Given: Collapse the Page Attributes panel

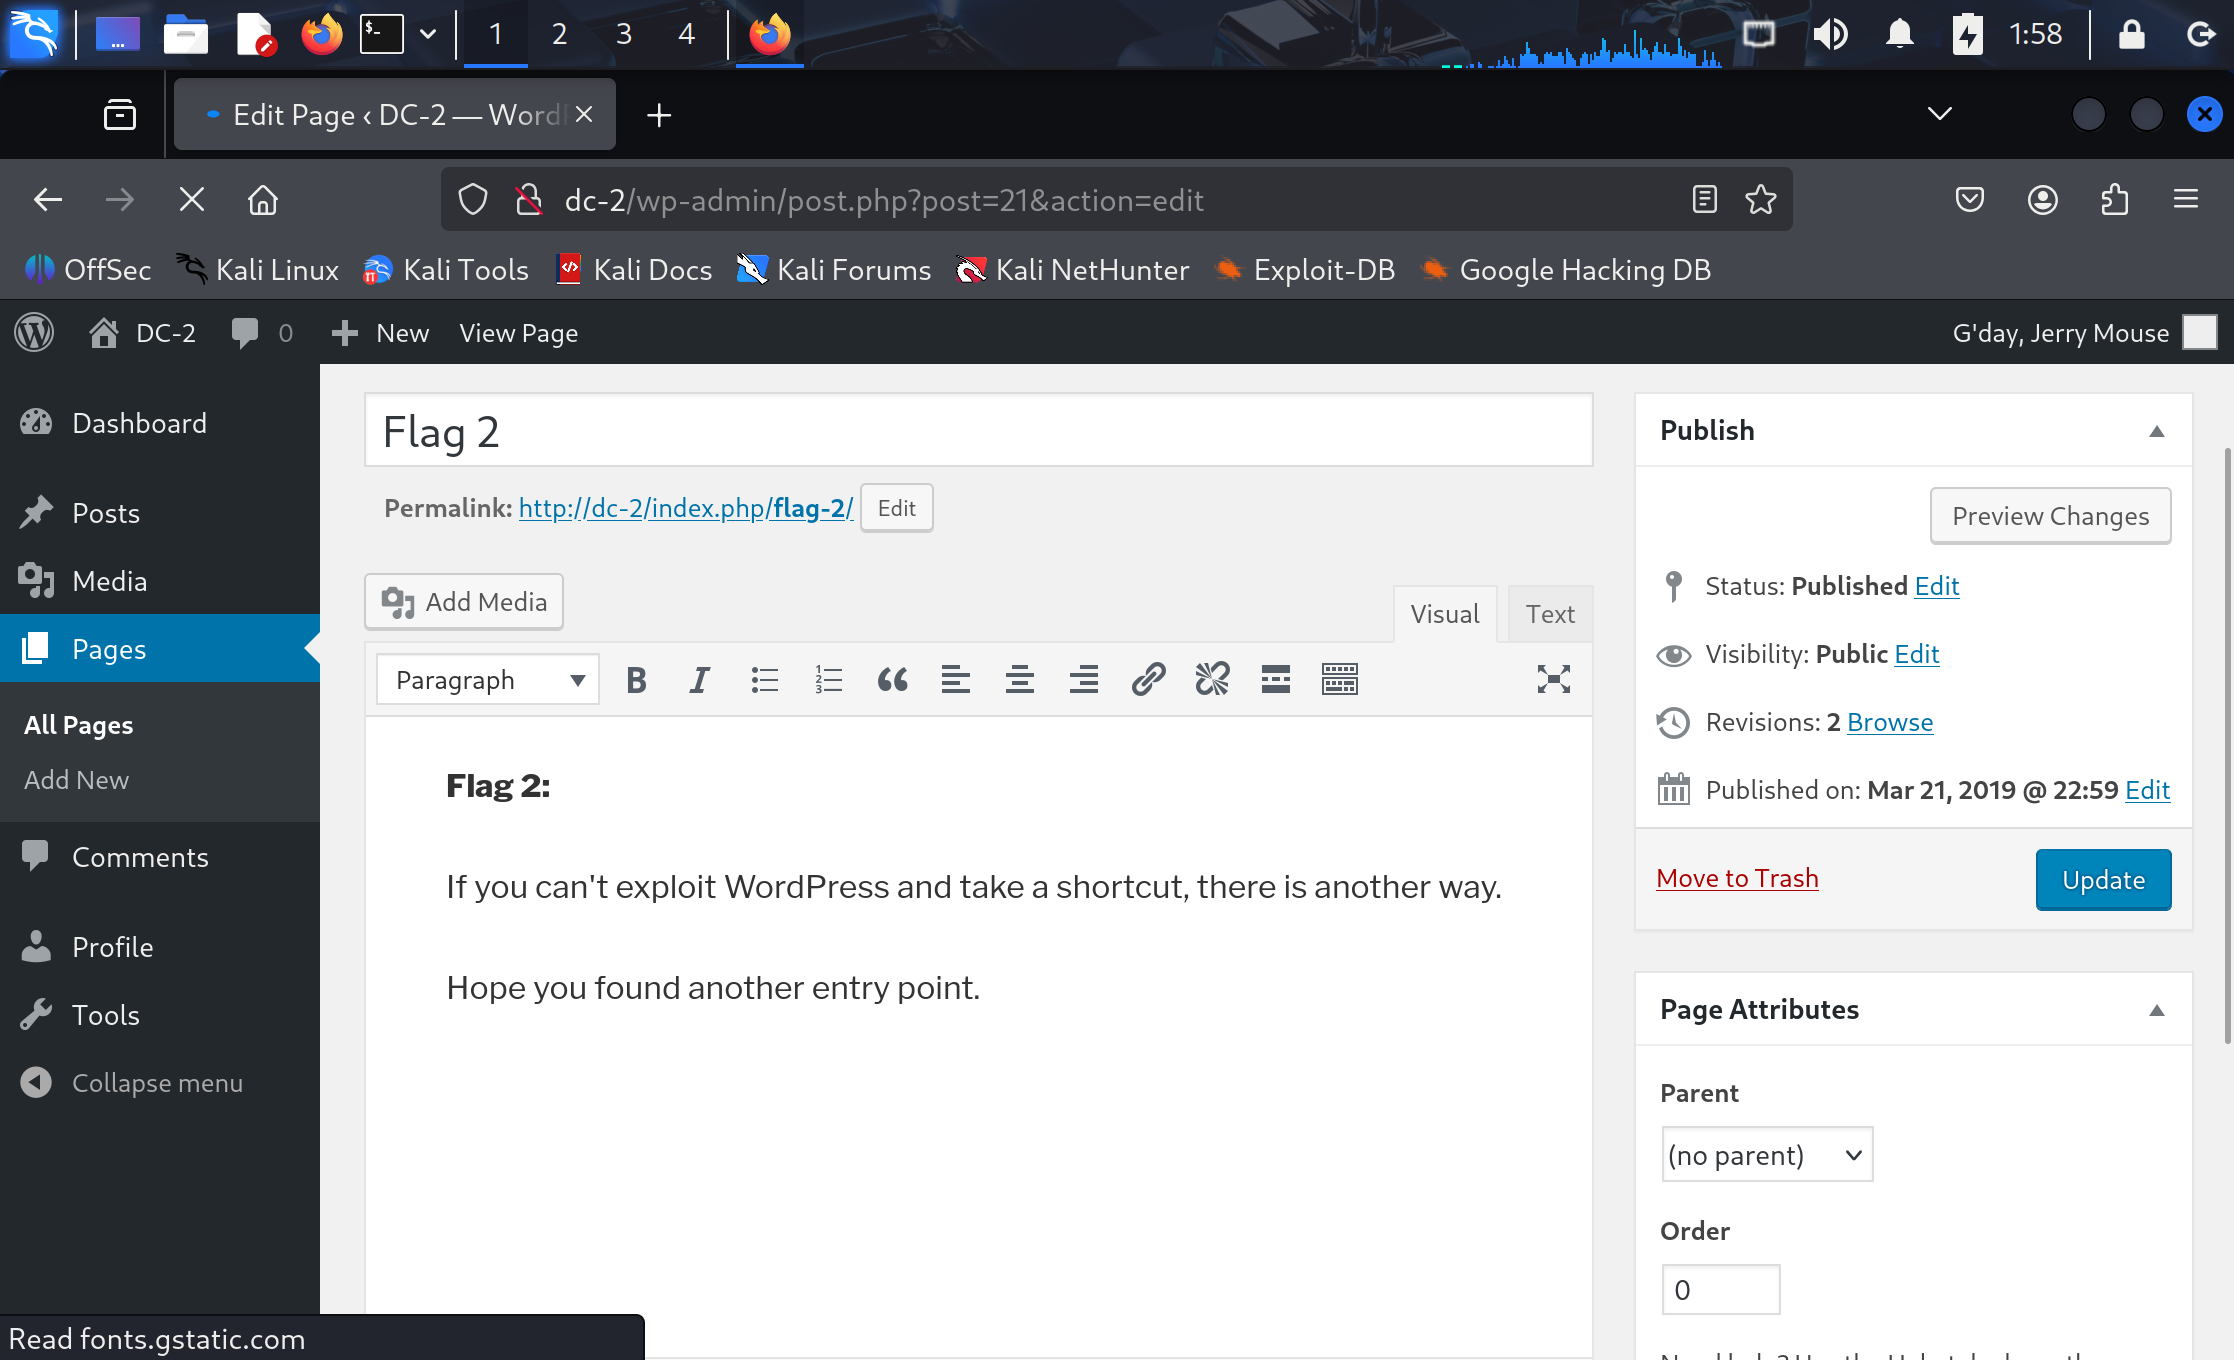Looking at the screenshot, I should pos(2156,1010).
